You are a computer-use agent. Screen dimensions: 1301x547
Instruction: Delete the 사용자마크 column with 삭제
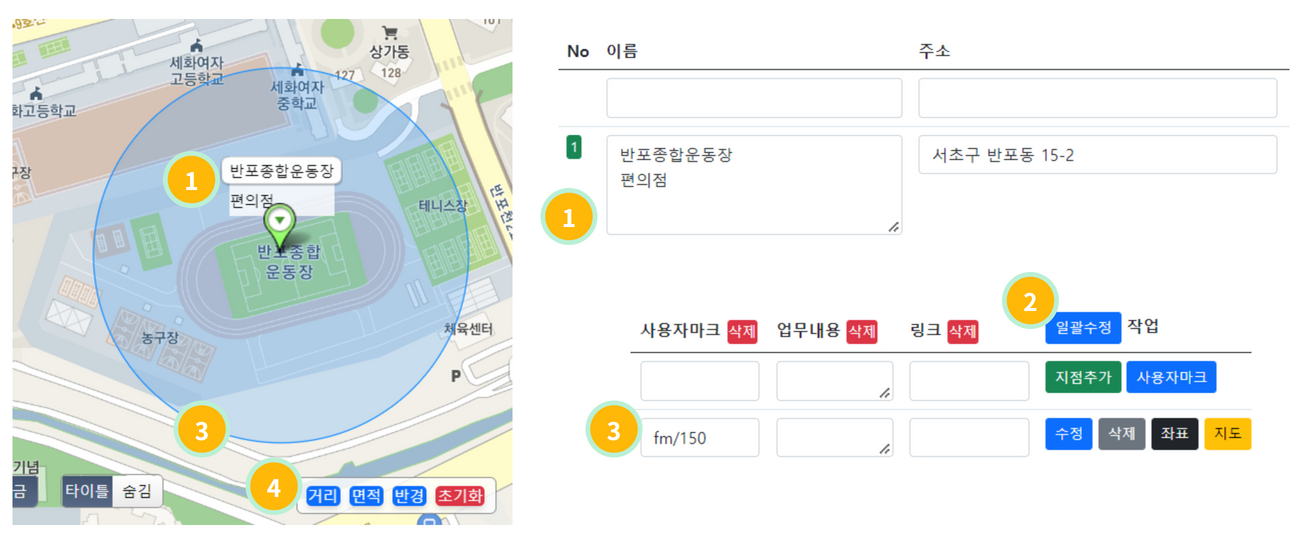(x=742, y=331)
